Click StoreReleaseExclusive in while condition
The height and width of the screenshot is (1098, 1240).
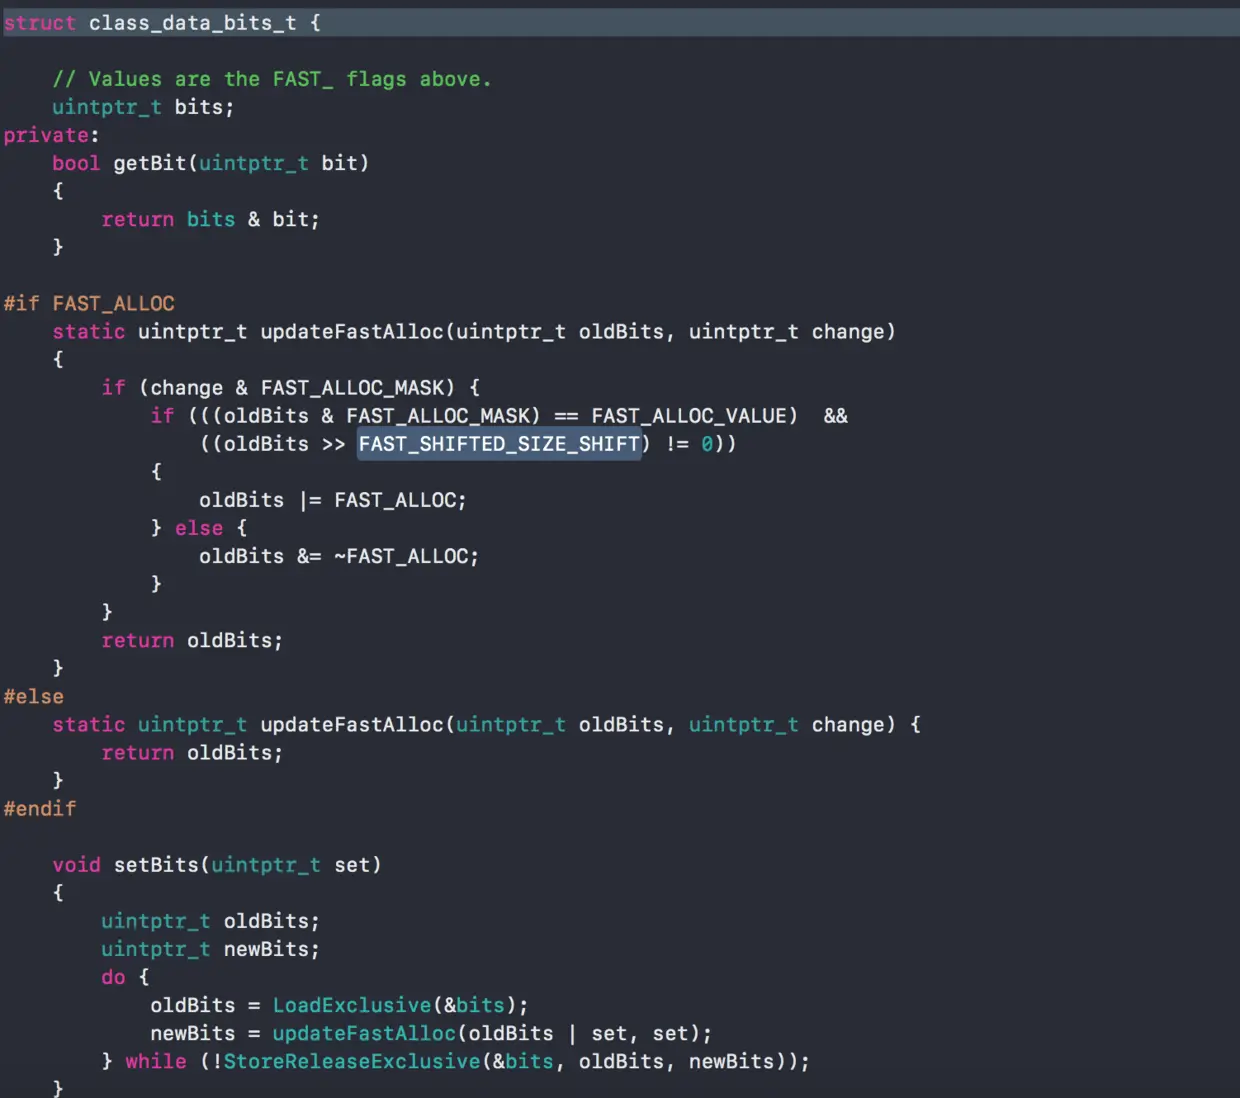point(352,1061)
